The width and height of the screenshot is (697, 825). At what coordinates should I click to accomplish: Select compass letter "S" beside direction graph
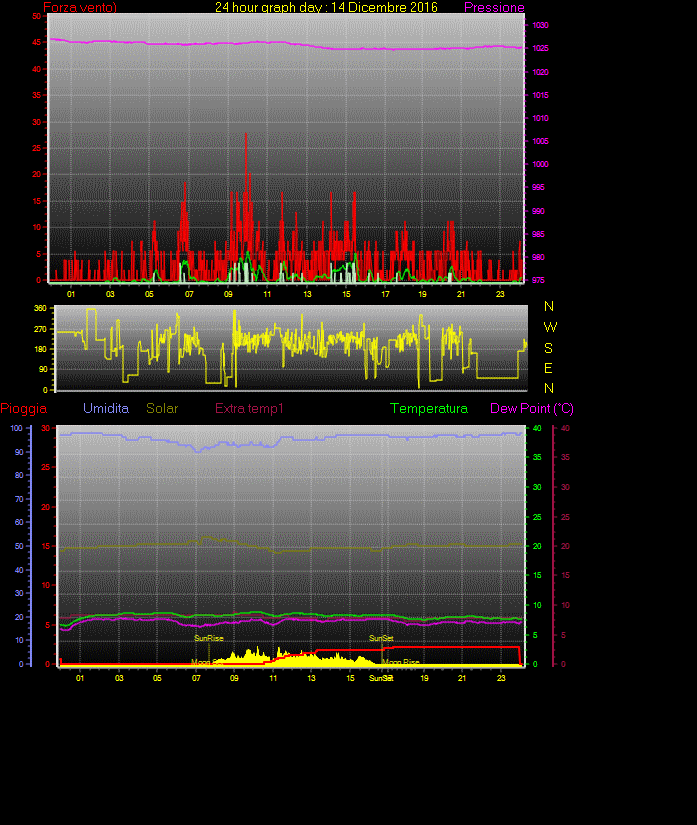(549, 348)
